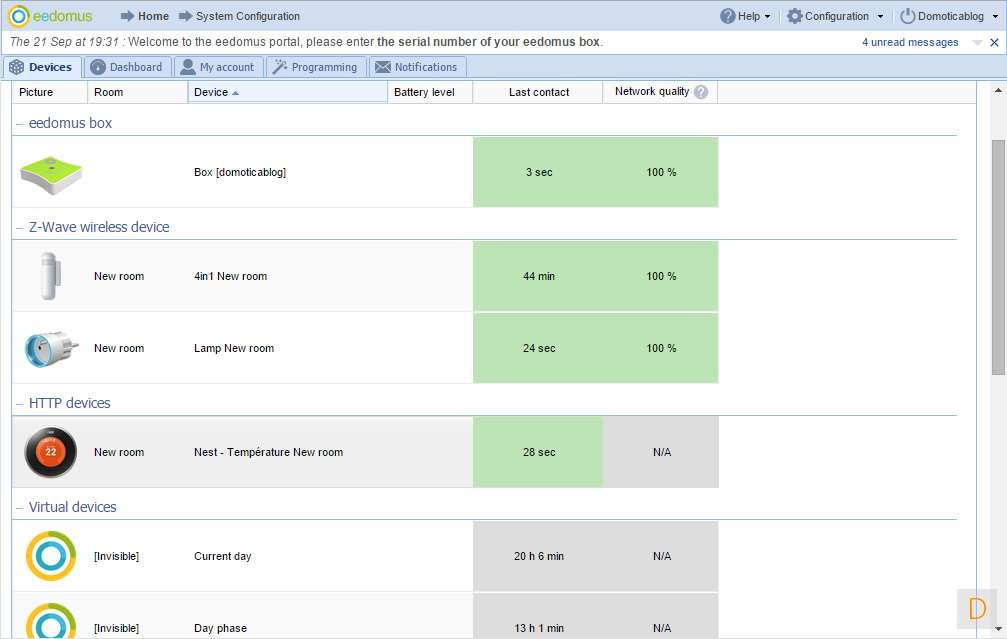This screenshot has width=1007, height=639.
Task: Collapse the Virtual devices group
Action: [x=20, y=507]
